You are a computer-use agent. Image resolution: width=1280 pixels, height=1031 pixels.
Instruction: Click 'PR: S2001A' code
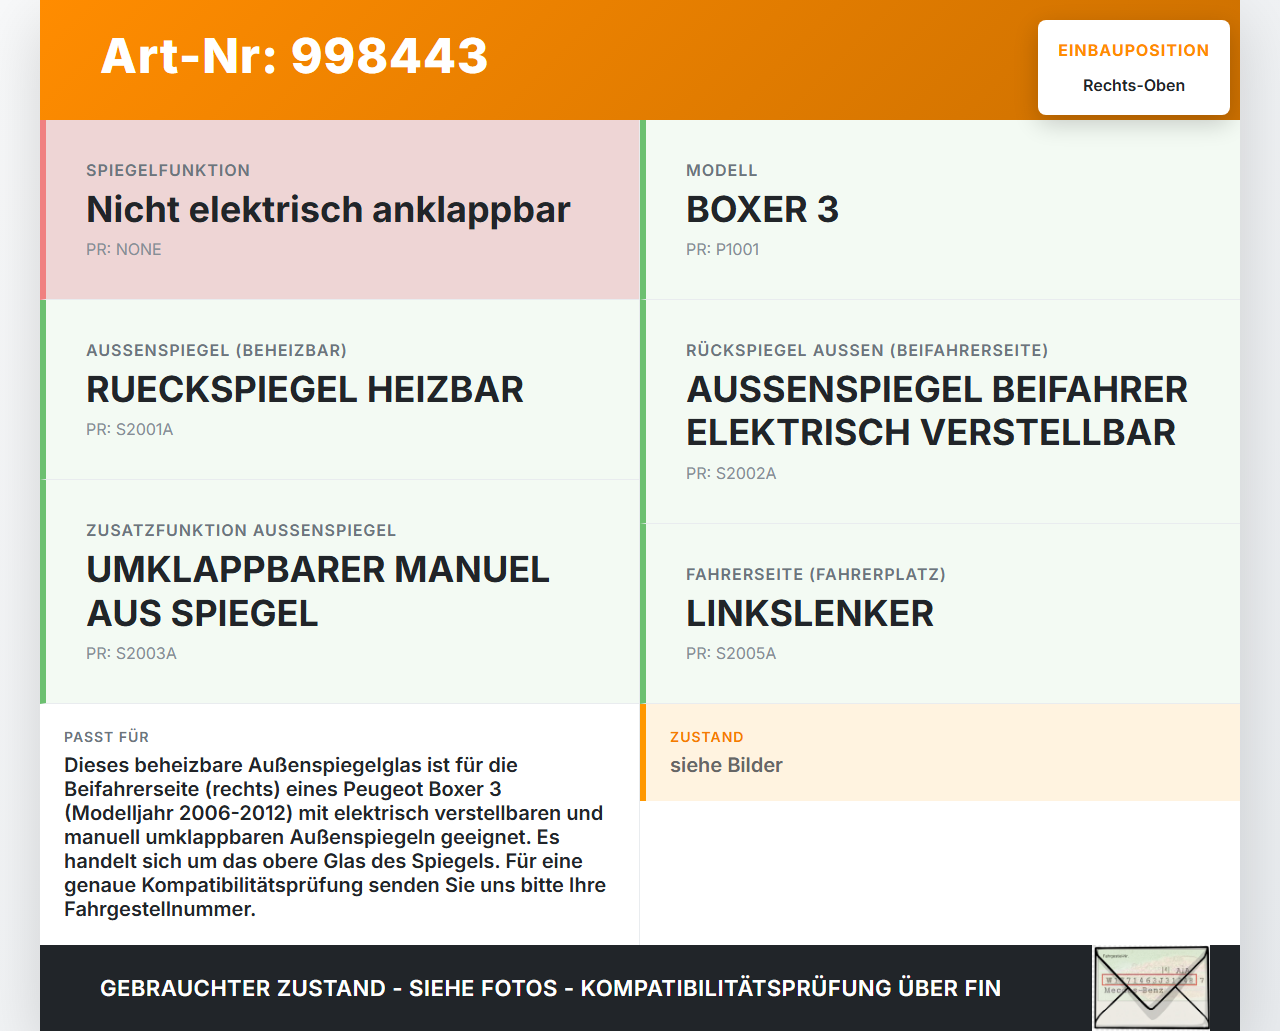coord(130,429)
